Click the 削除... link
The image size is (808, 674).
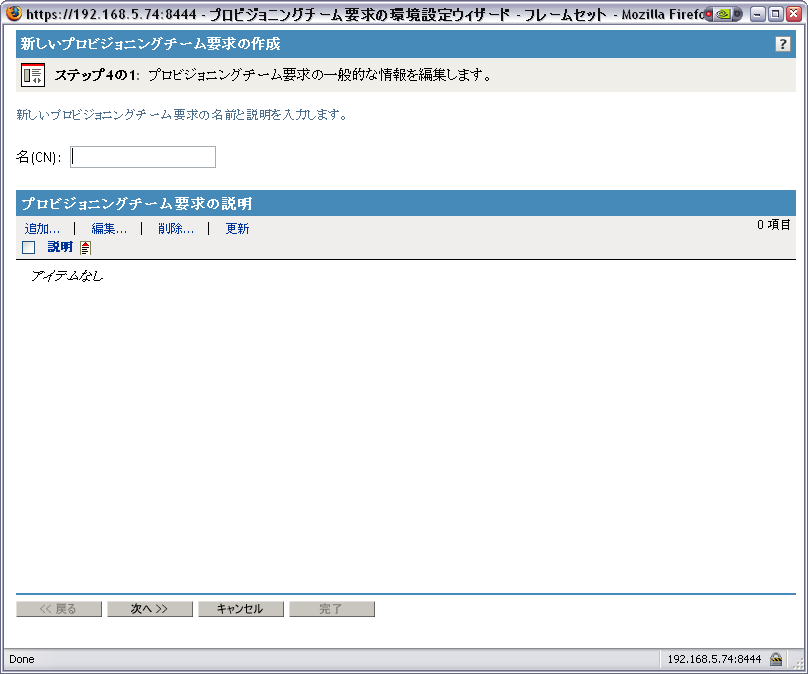pyautogui.click(x=176, y=229)
